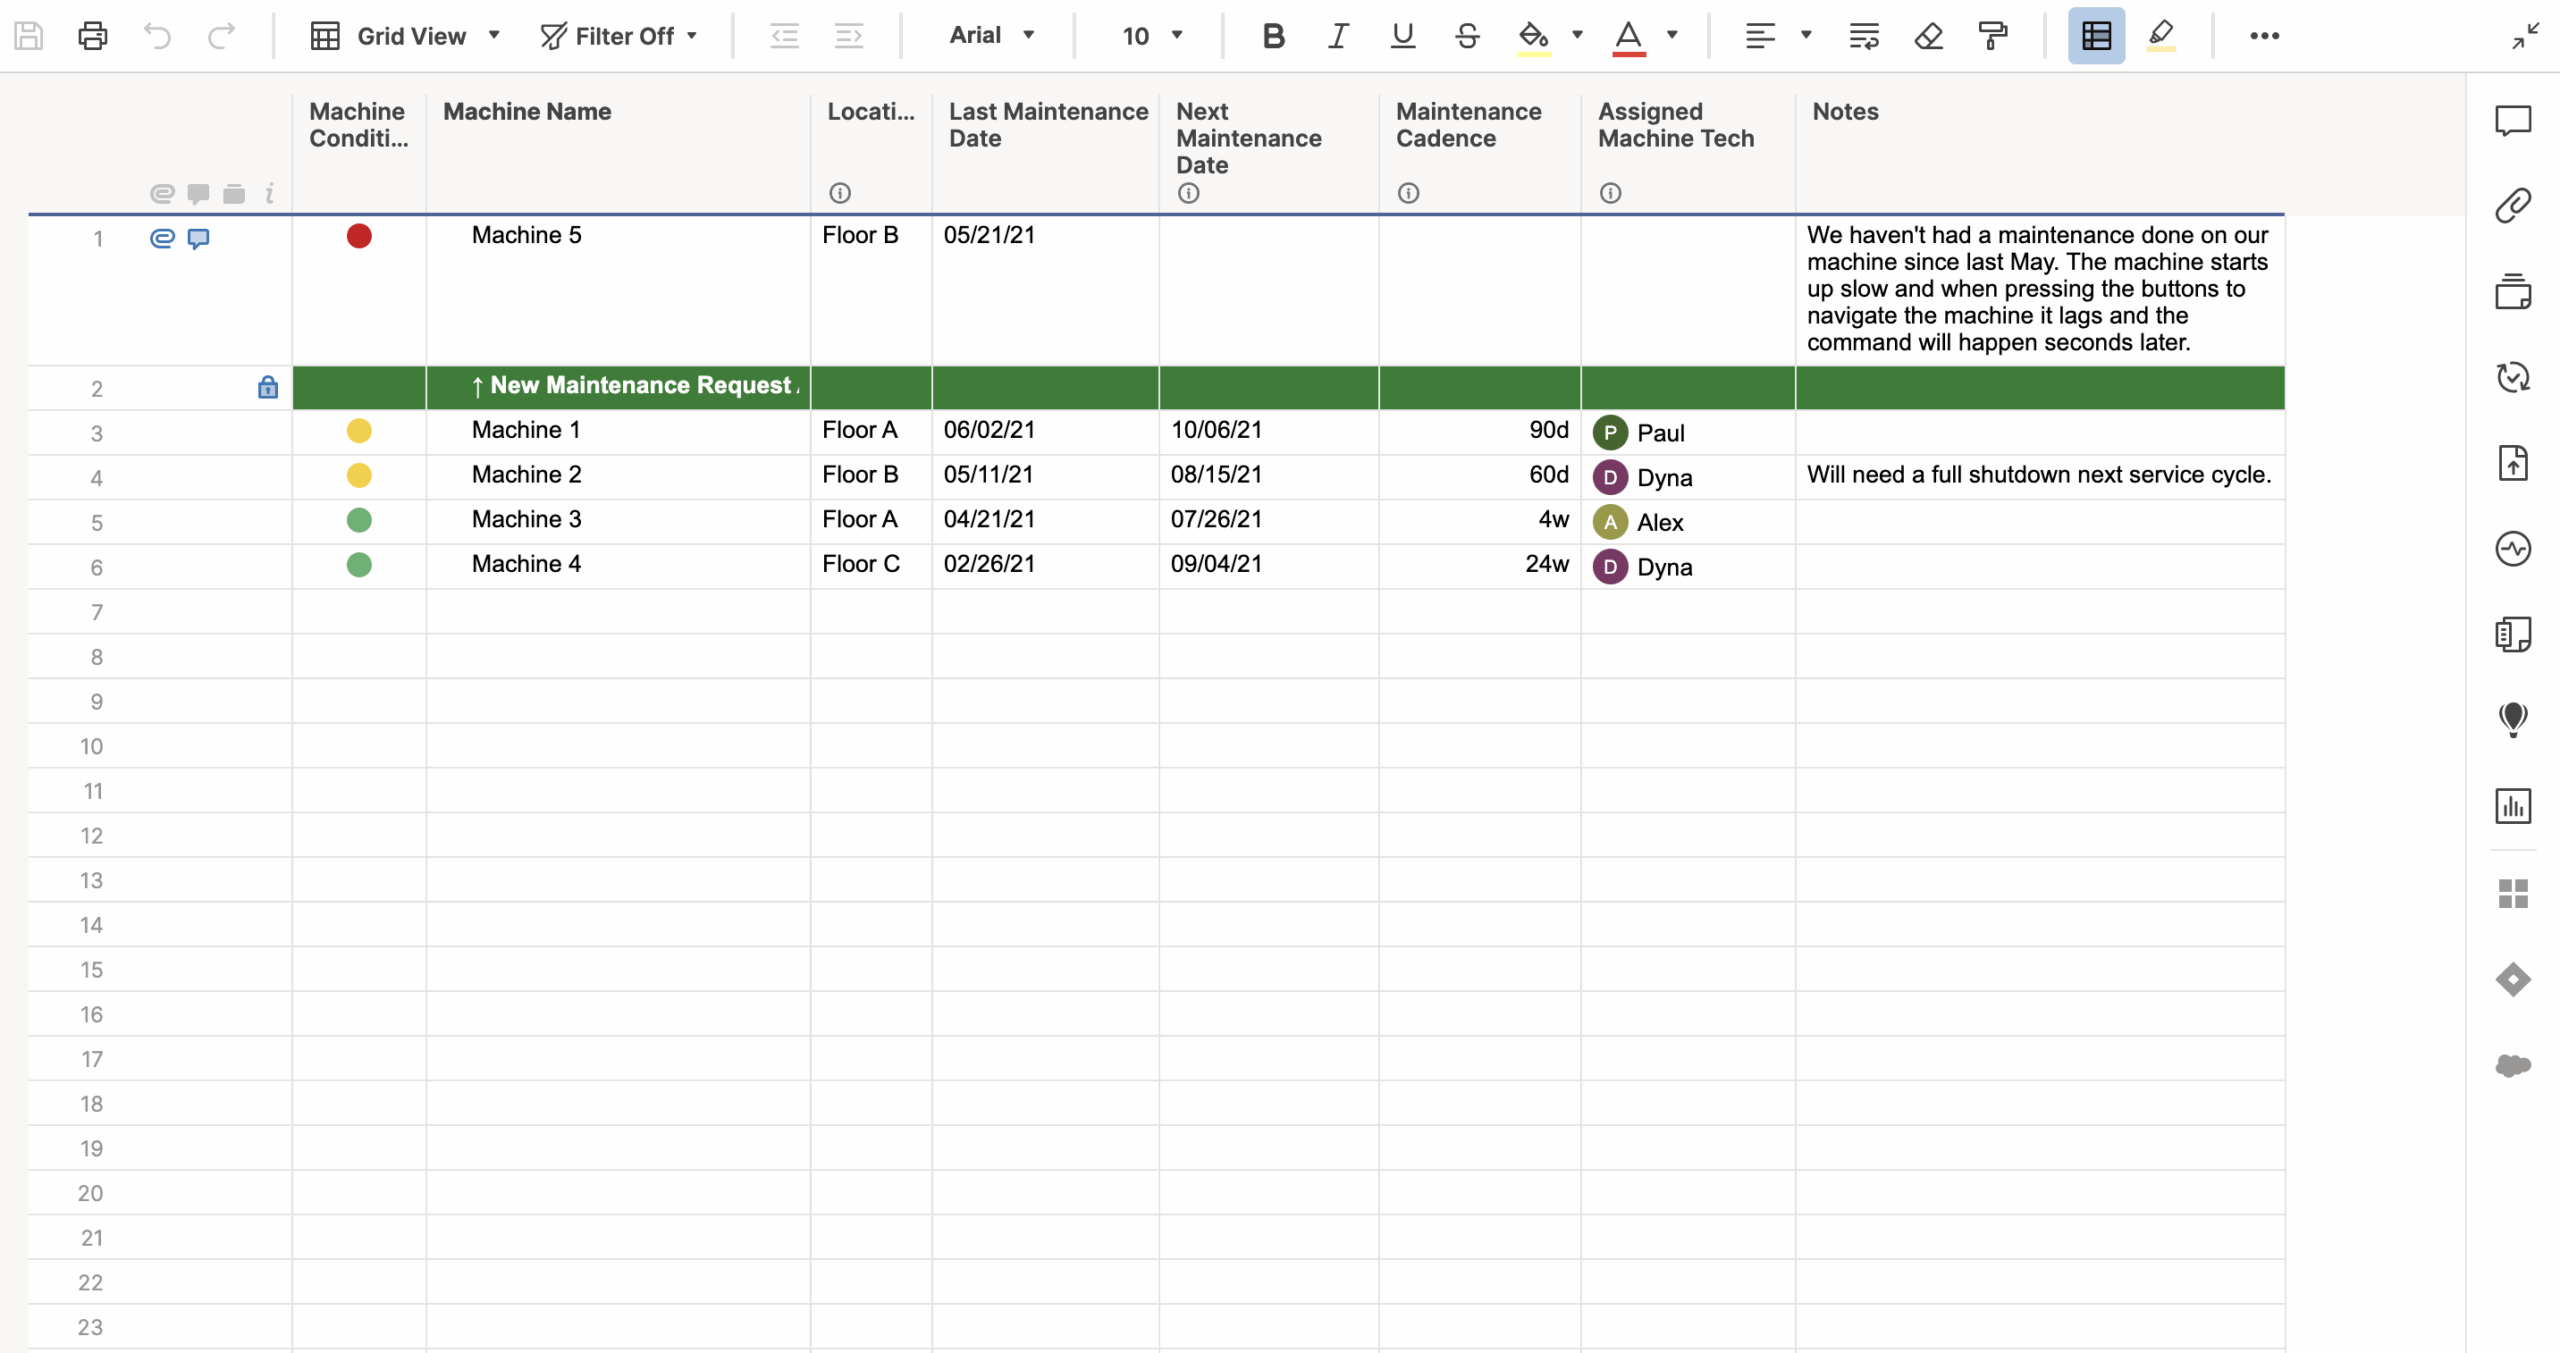
Task: Open the Conversations panel
Action: tap(2513, 120)
